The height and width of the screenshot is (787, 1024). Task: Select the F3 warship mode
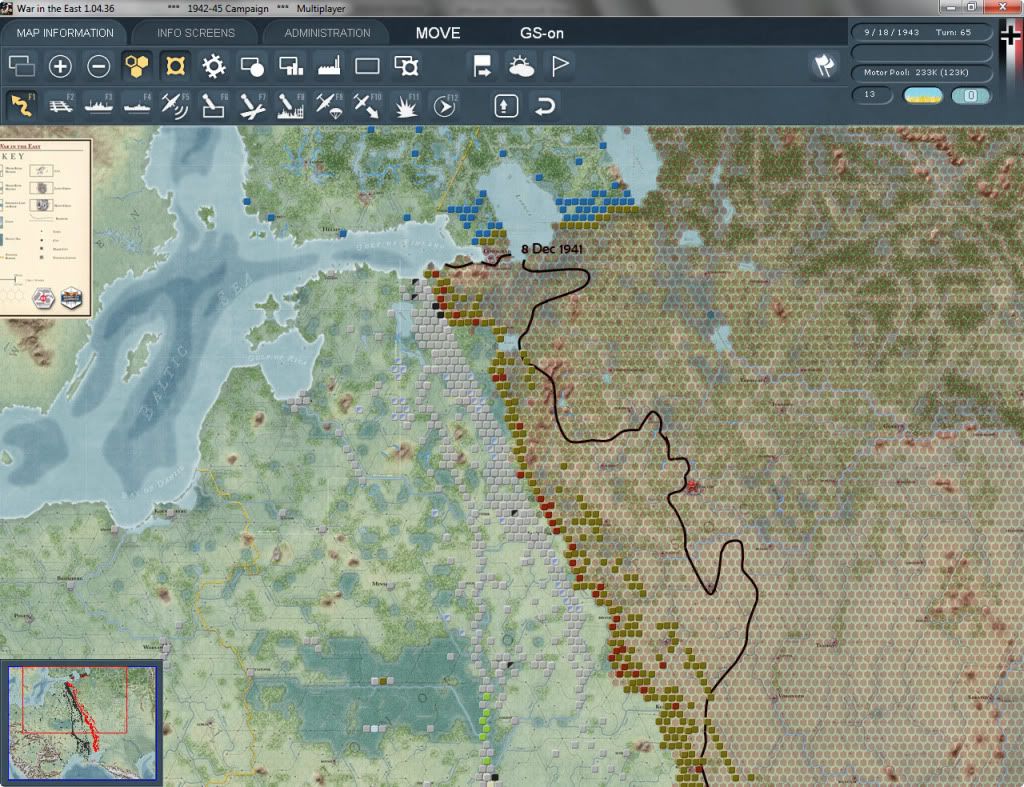click(99, 105)
